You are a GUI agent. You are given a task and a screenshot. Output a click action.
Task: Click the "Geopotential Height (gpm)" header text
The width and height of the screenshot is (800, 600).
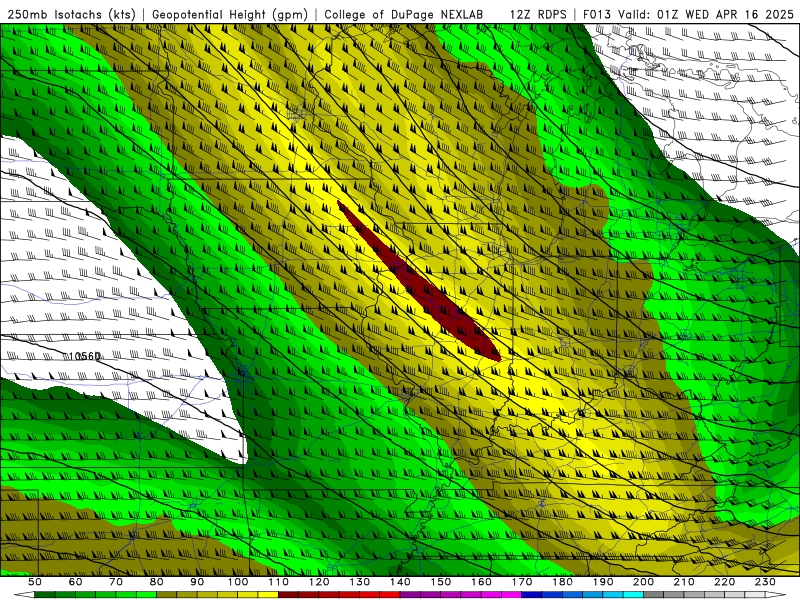230,14
